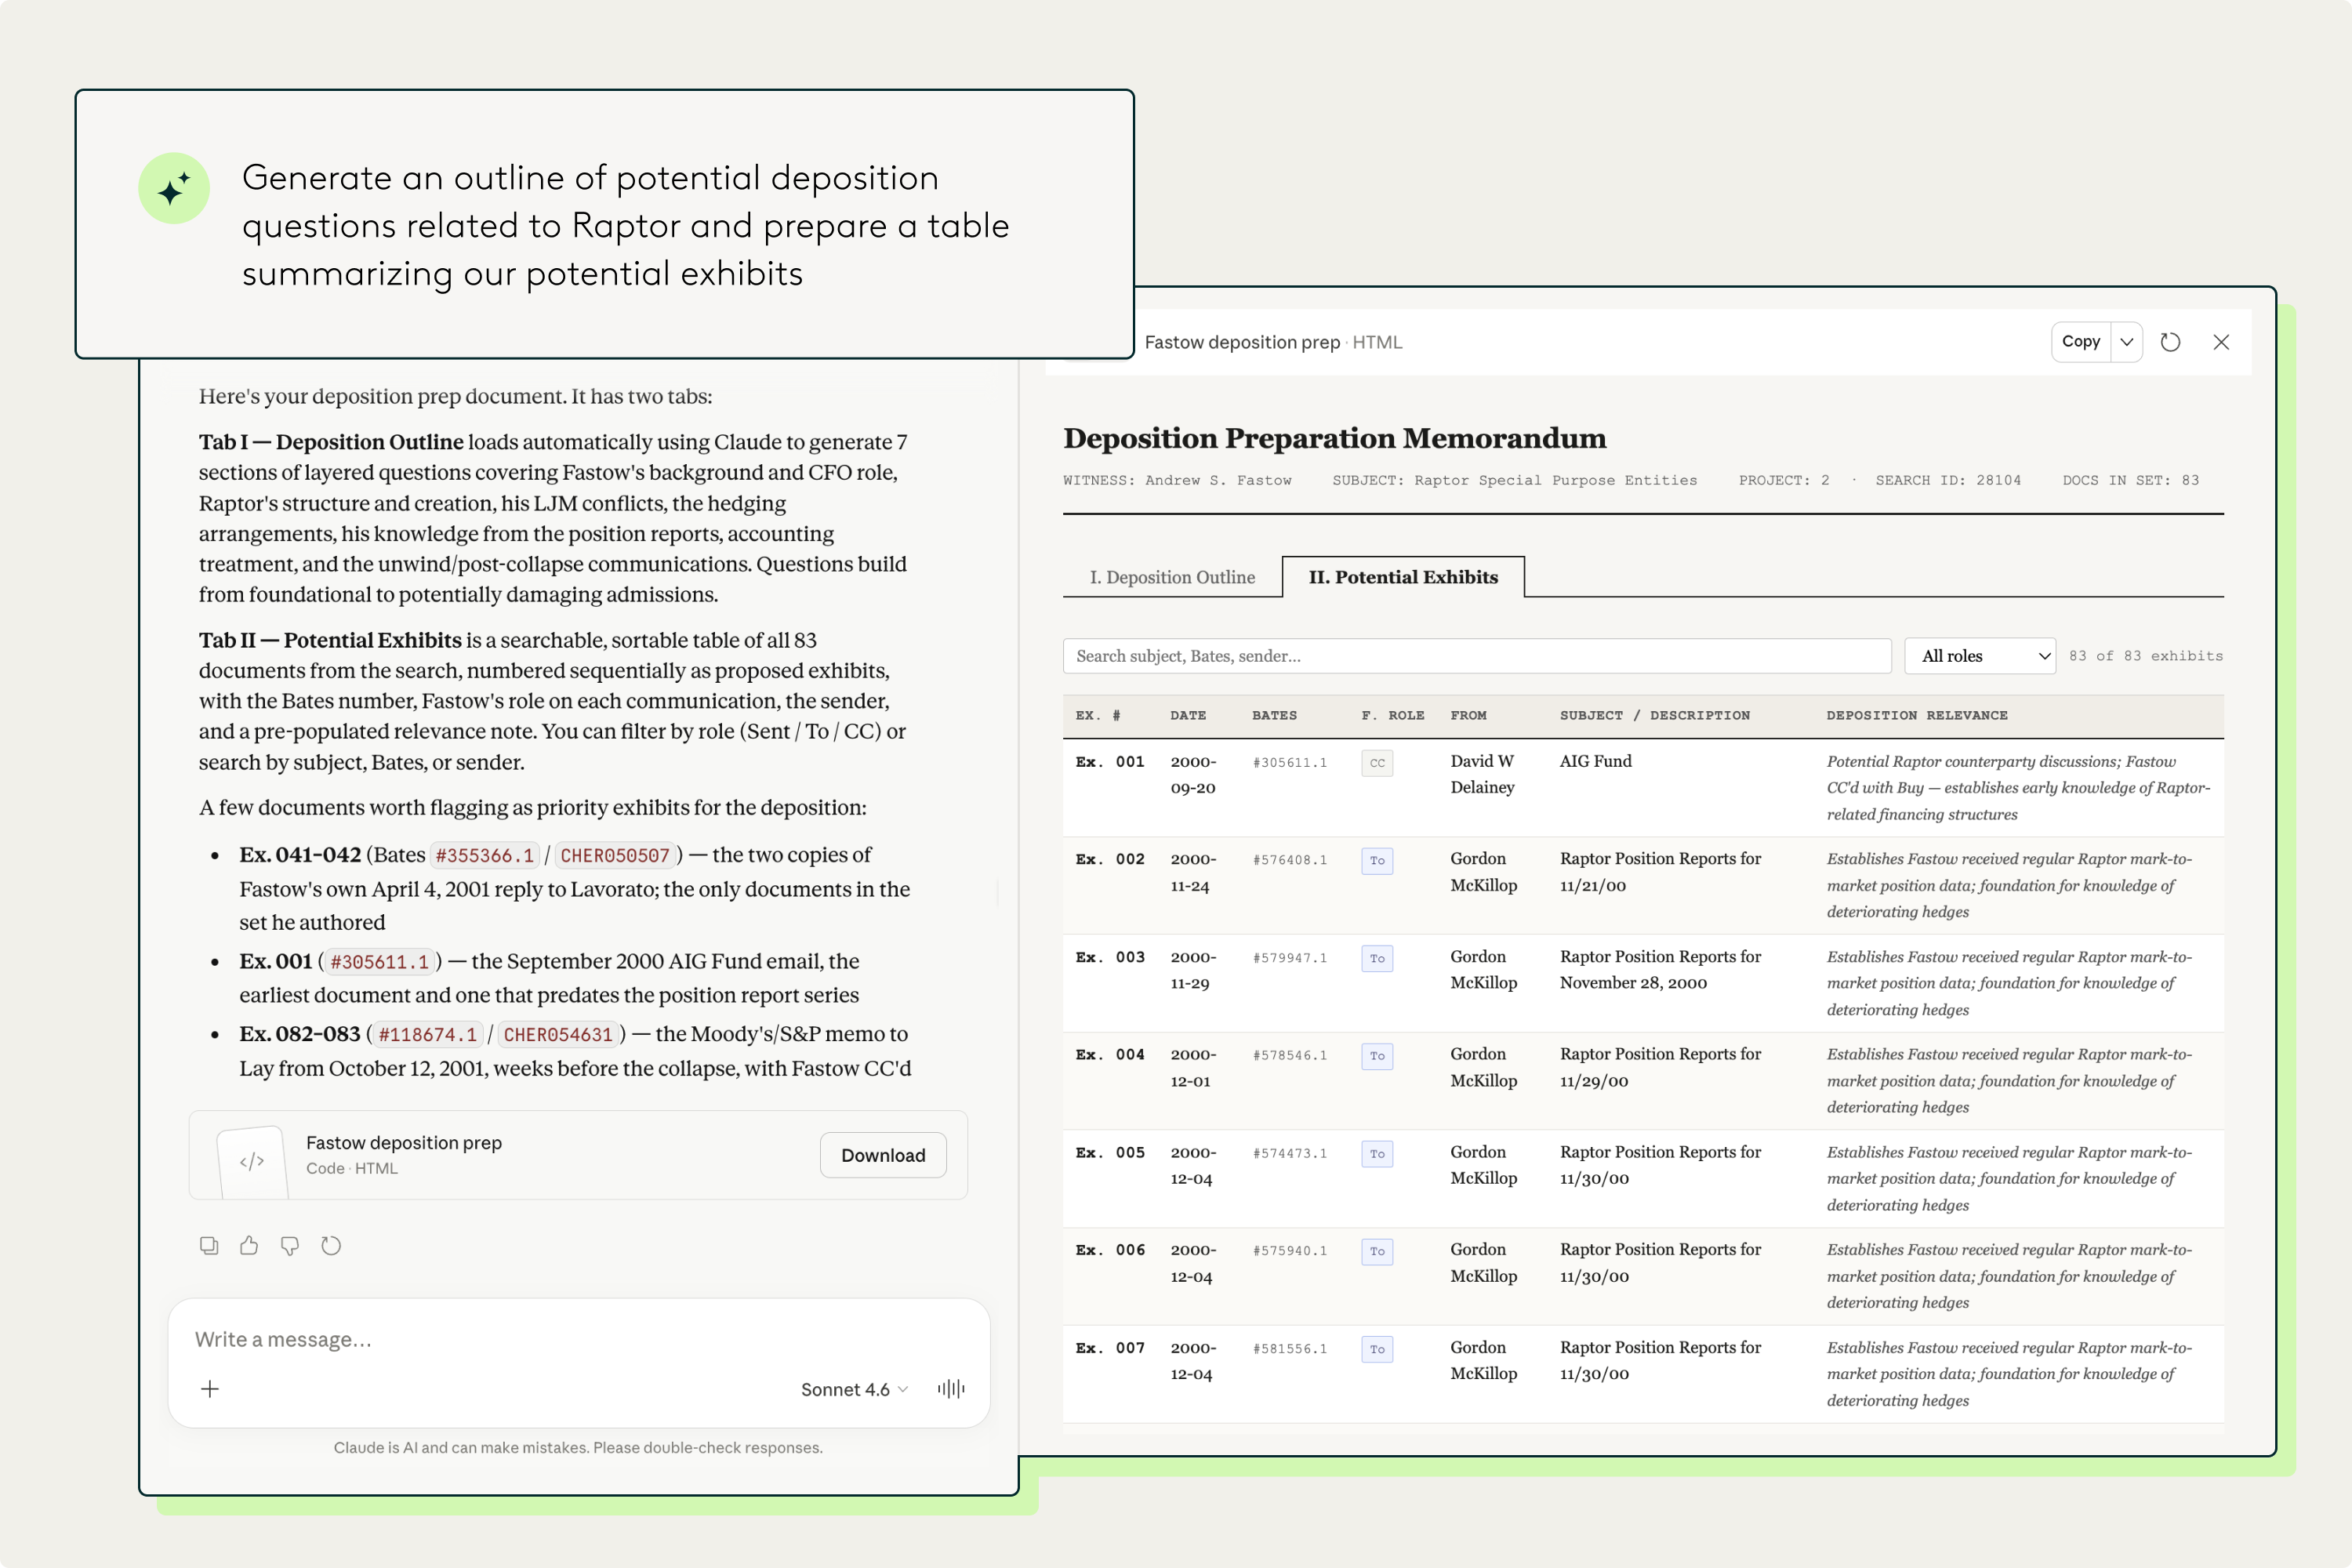This screenshot has width=2352, height=1568.
Task: Click the date 2000-09-20 for Ex. 001
Action: pos(1193,774)
